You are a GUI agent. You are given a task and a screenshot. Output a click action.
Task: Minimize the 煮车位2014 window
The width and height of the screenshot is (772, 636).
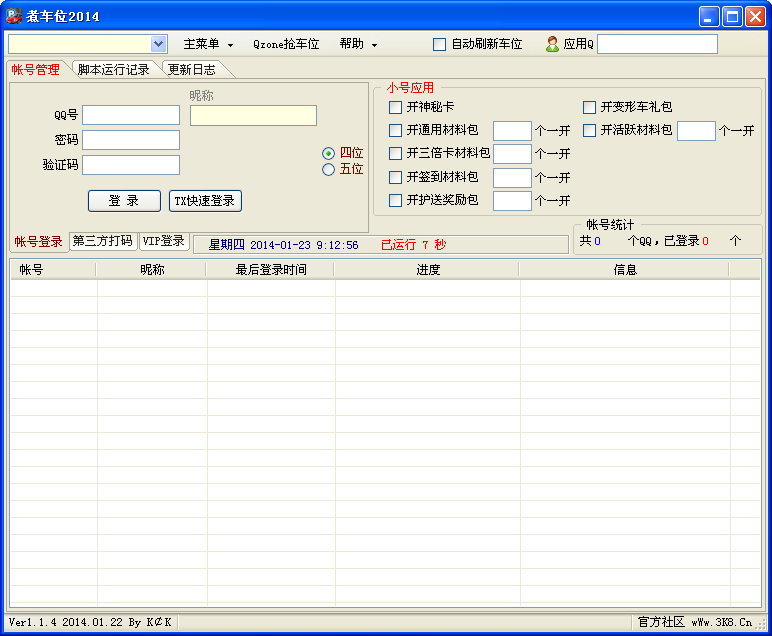(709, 17)
